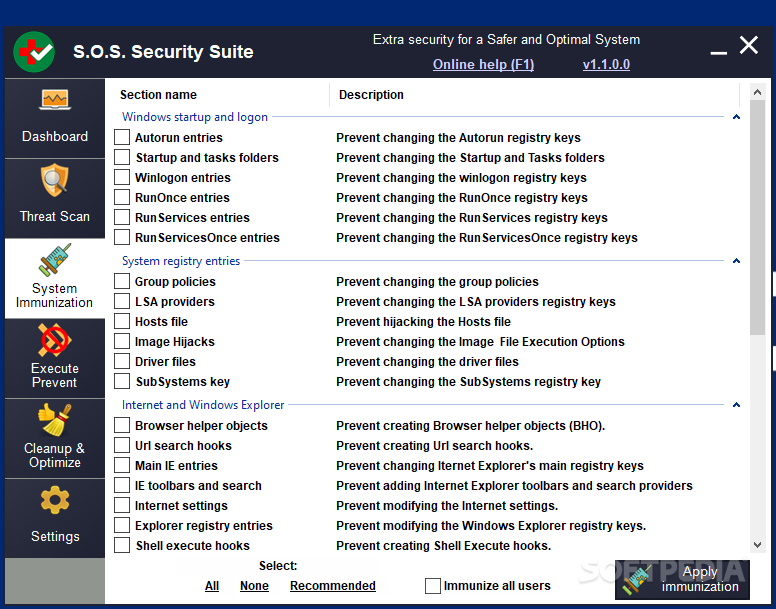Click Apply immunization button

(682, 580)
